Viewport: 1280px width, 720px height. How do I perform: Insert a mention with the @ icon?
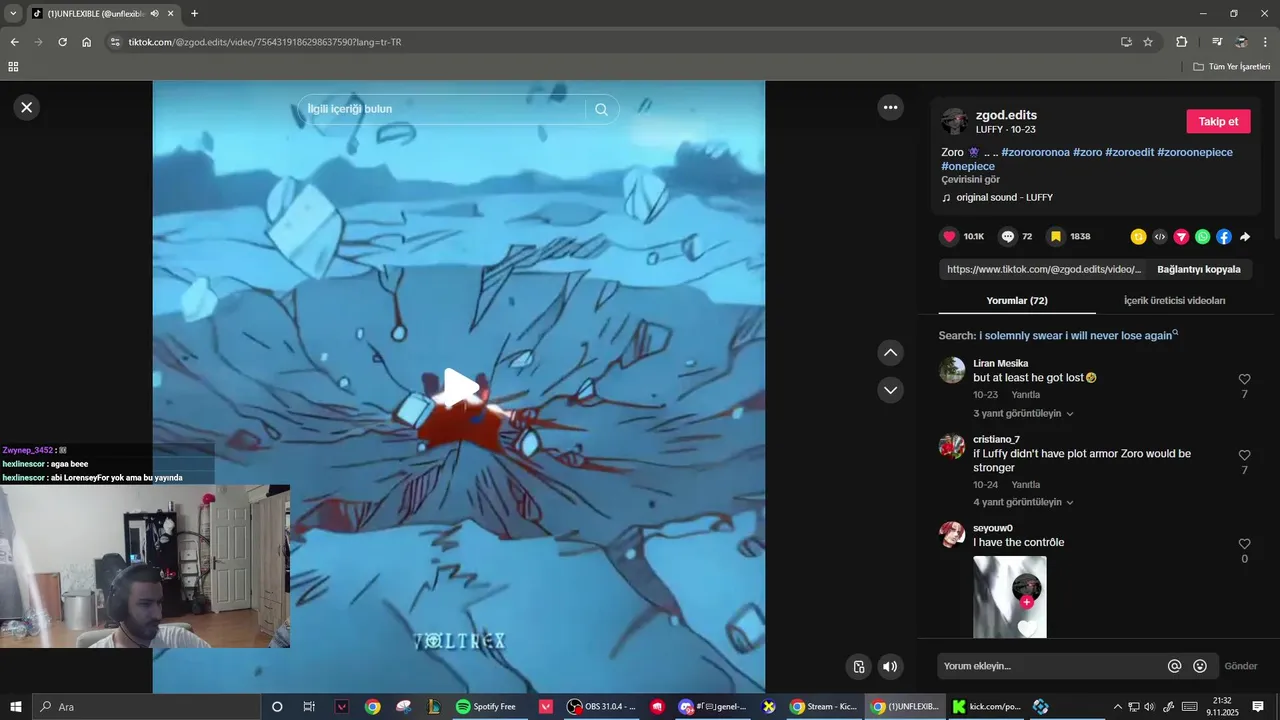coord(1175,666)
